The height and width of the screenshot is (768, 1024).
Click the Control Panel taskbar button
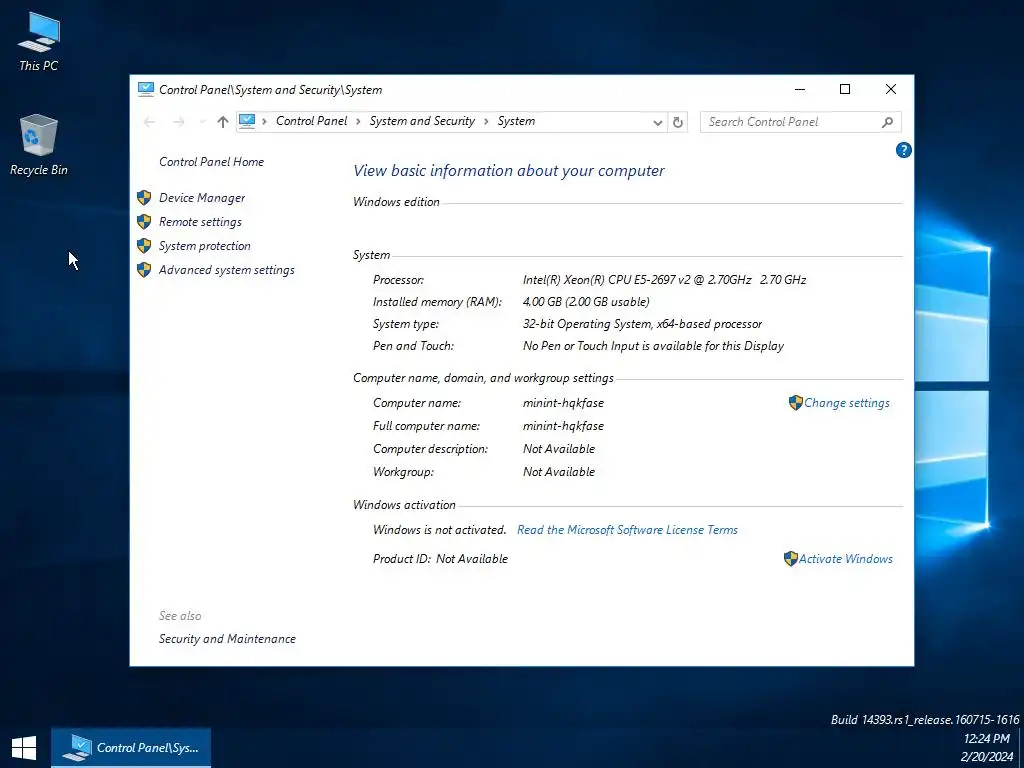point(131,748)
